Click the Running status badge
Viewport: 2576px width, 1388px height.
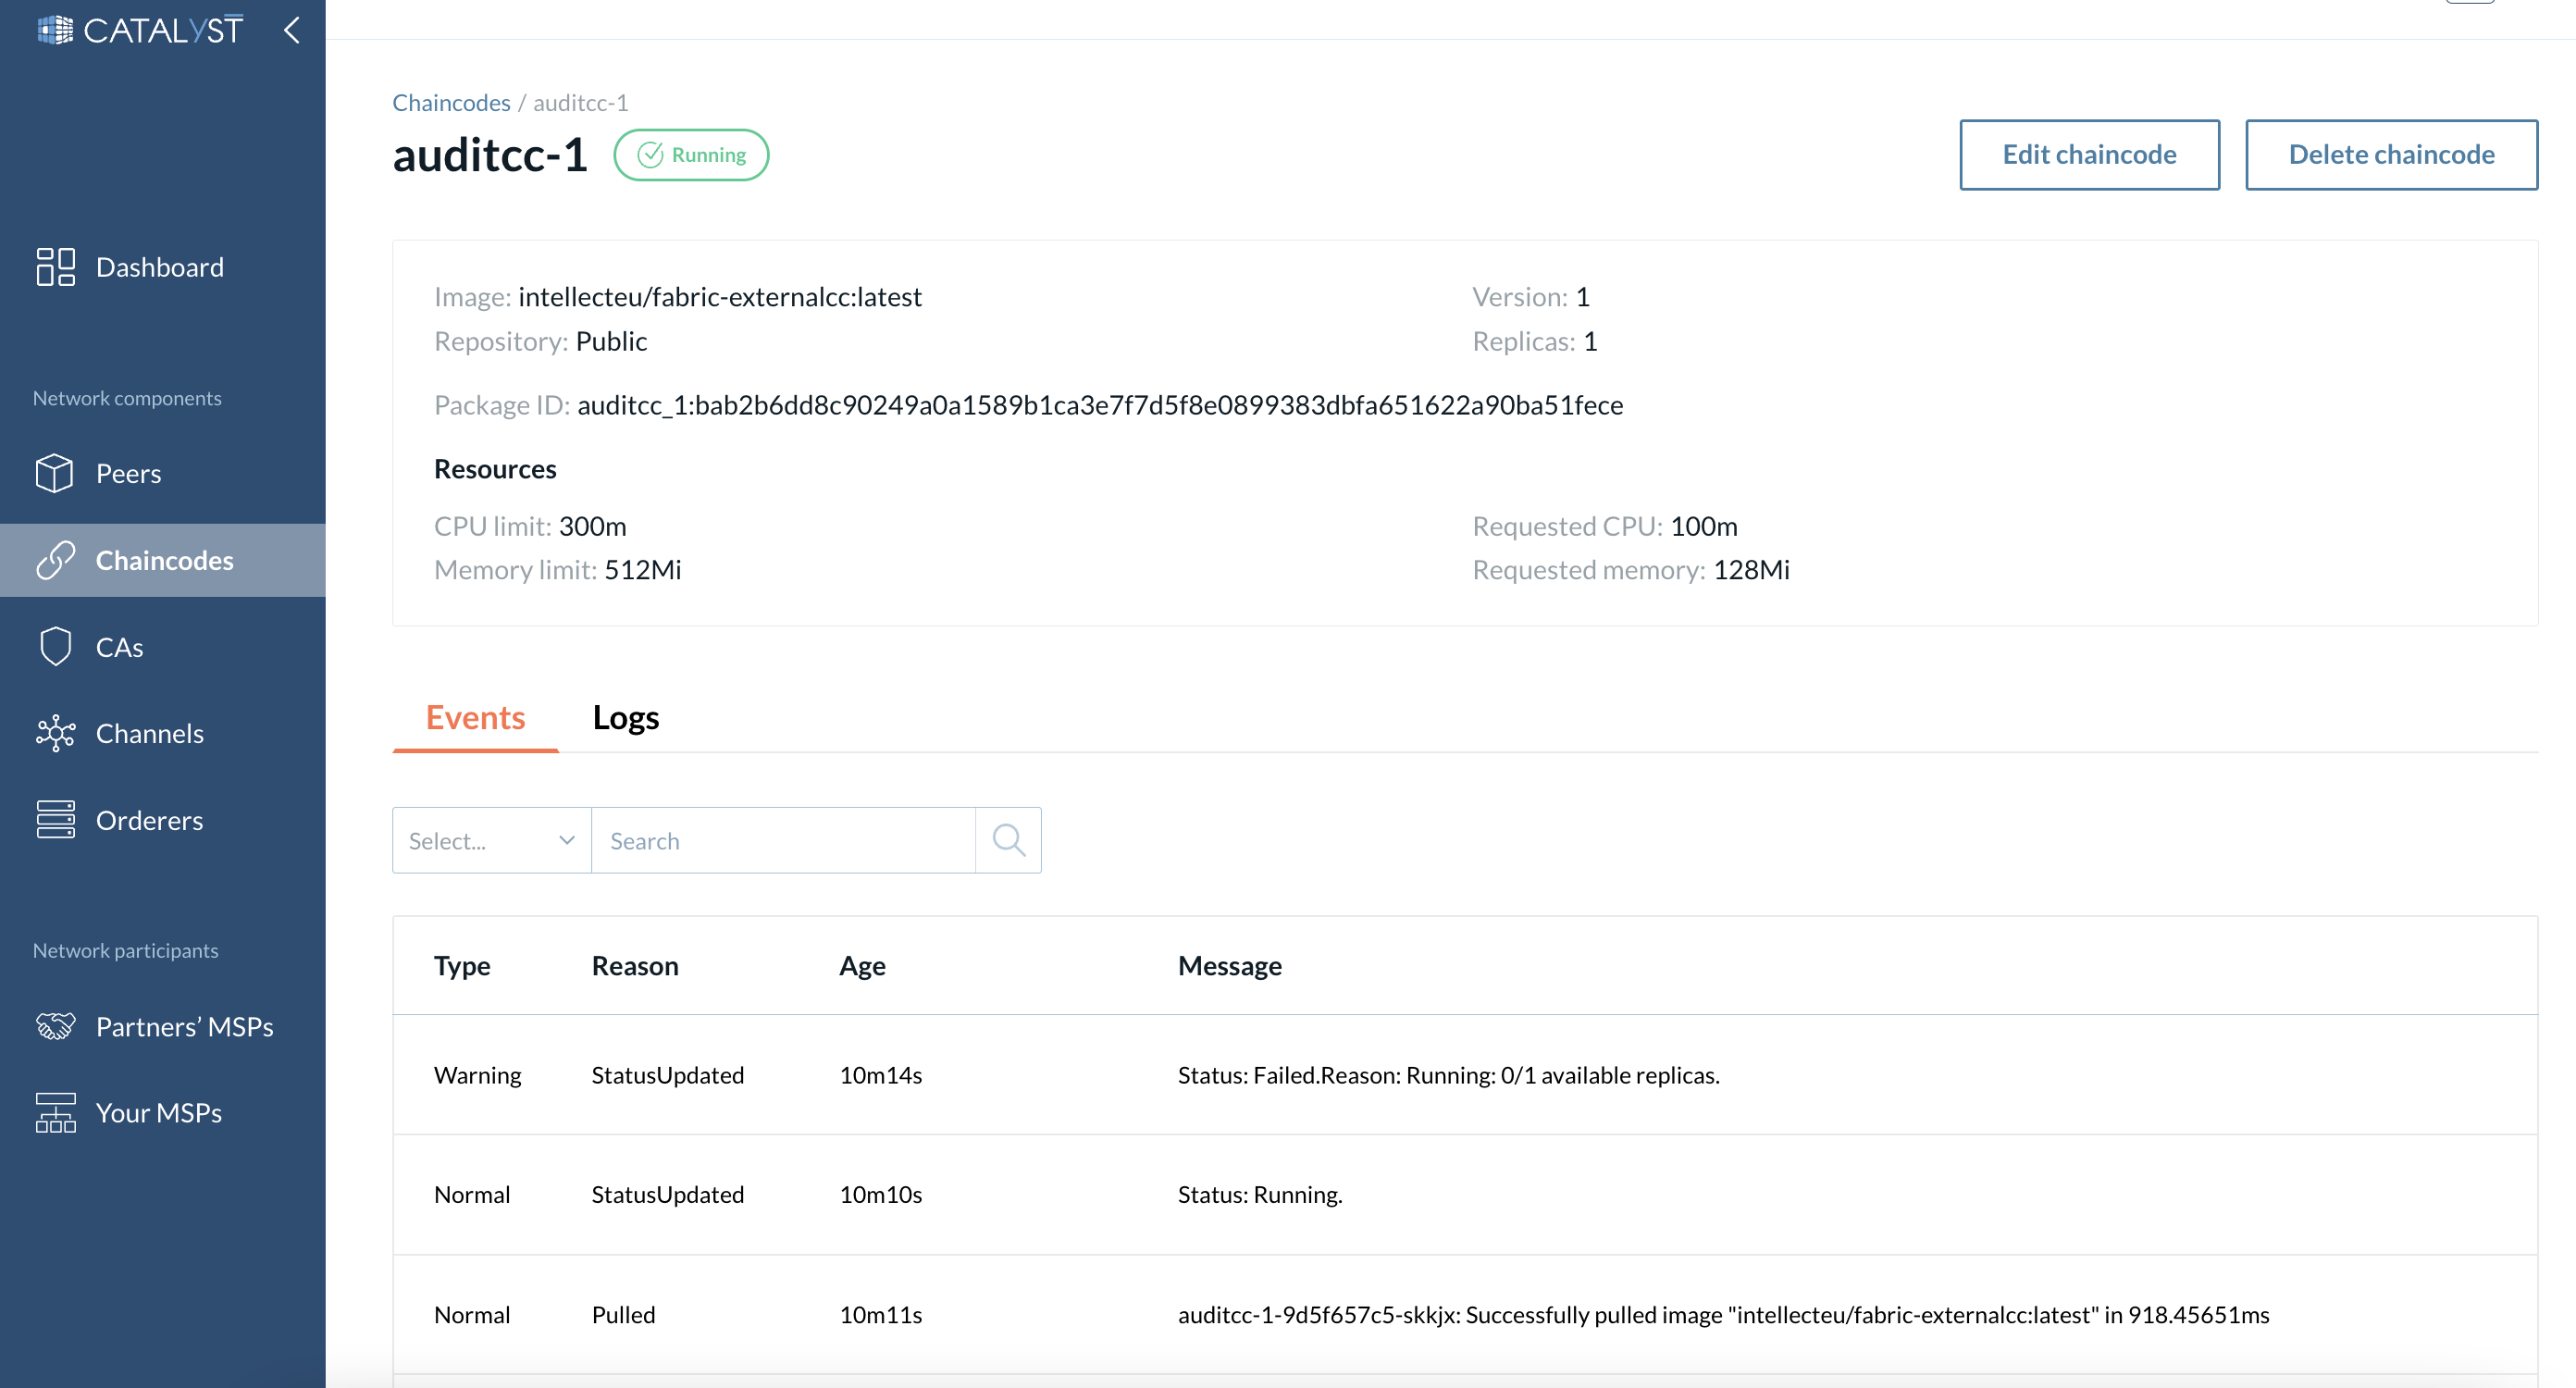pyautogui.click(x=691, y=155)
